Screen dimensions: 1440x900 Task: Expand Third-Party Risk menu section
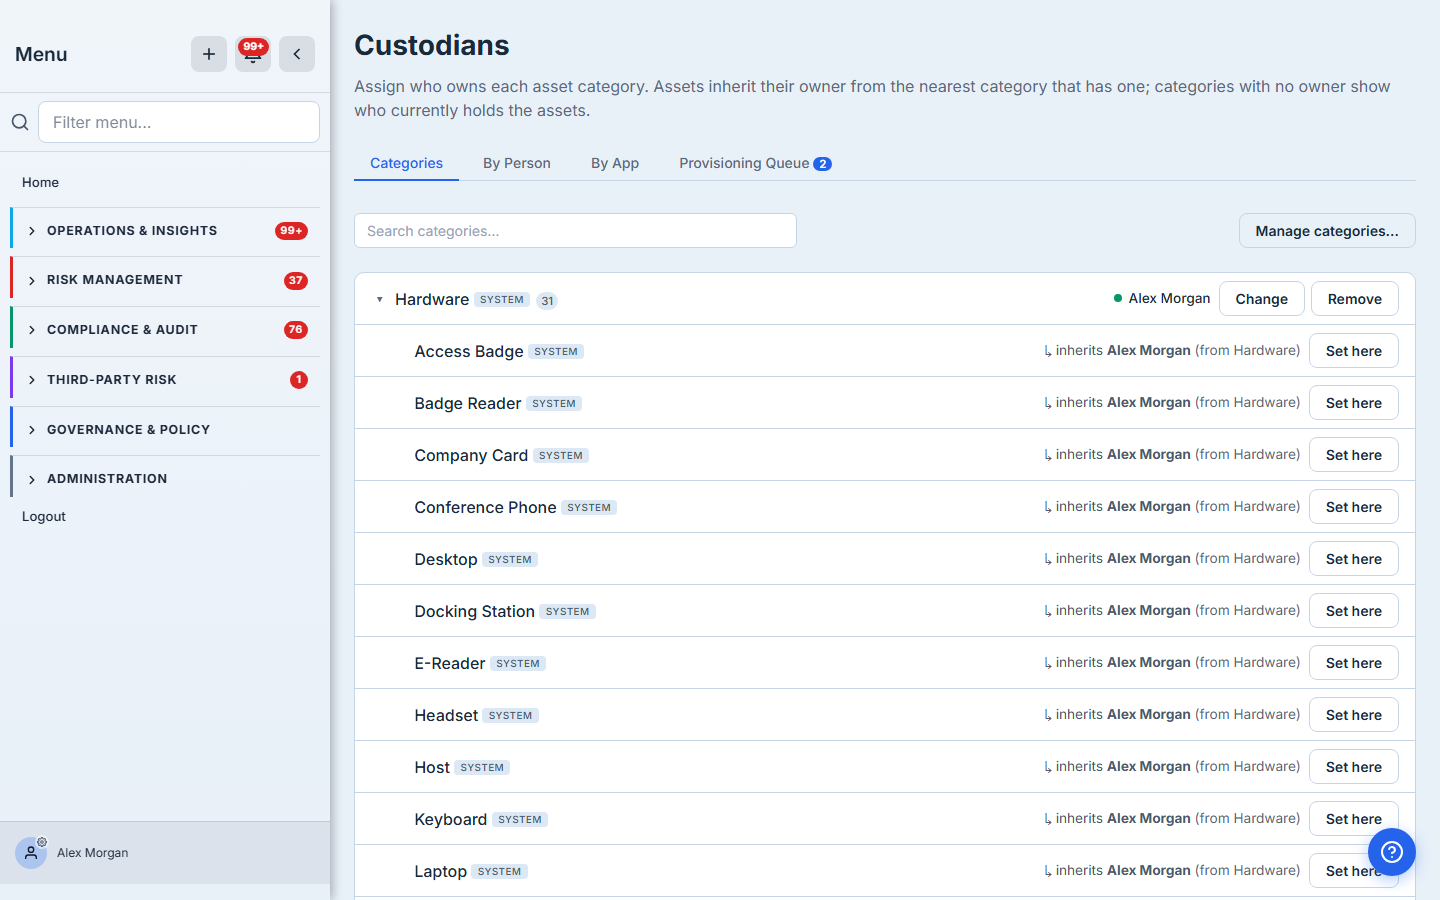[165, 380]
